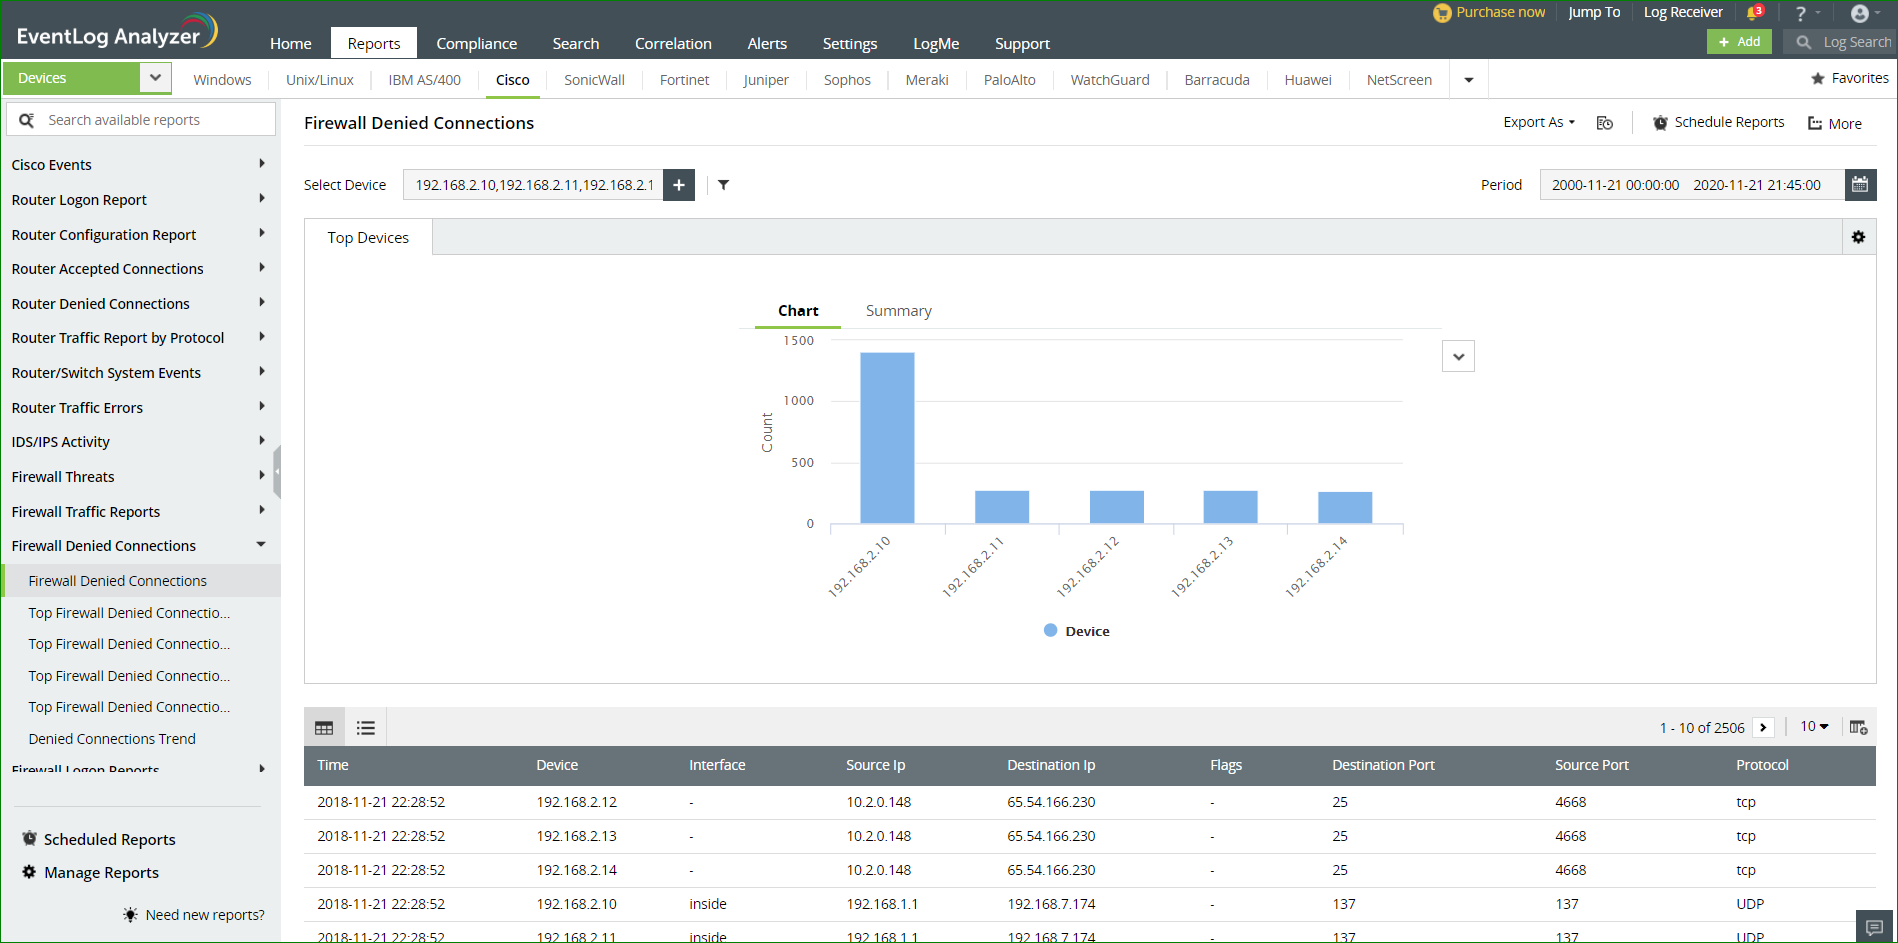Expand Firewall Traffic Reports group
This screenshot has width=1898, height=943.
tap(262, 510)
